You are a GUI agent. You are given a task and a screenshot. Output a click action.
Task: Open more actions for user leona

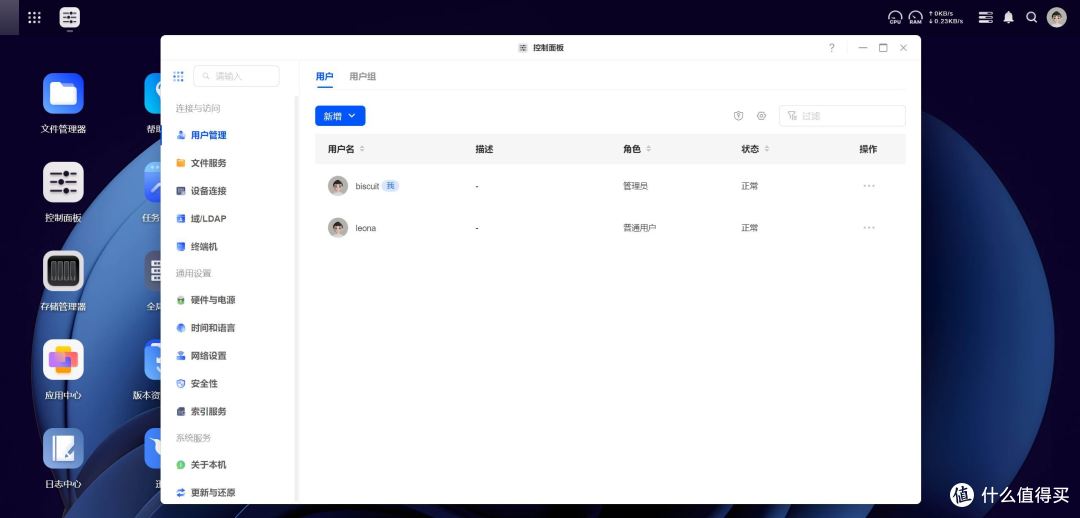(869, 228)
